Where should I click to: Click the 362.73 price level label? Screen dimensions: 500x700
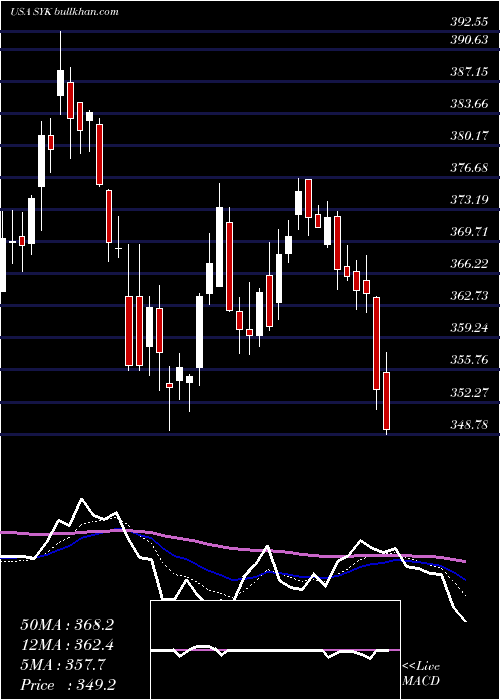[x=469, y=296]
